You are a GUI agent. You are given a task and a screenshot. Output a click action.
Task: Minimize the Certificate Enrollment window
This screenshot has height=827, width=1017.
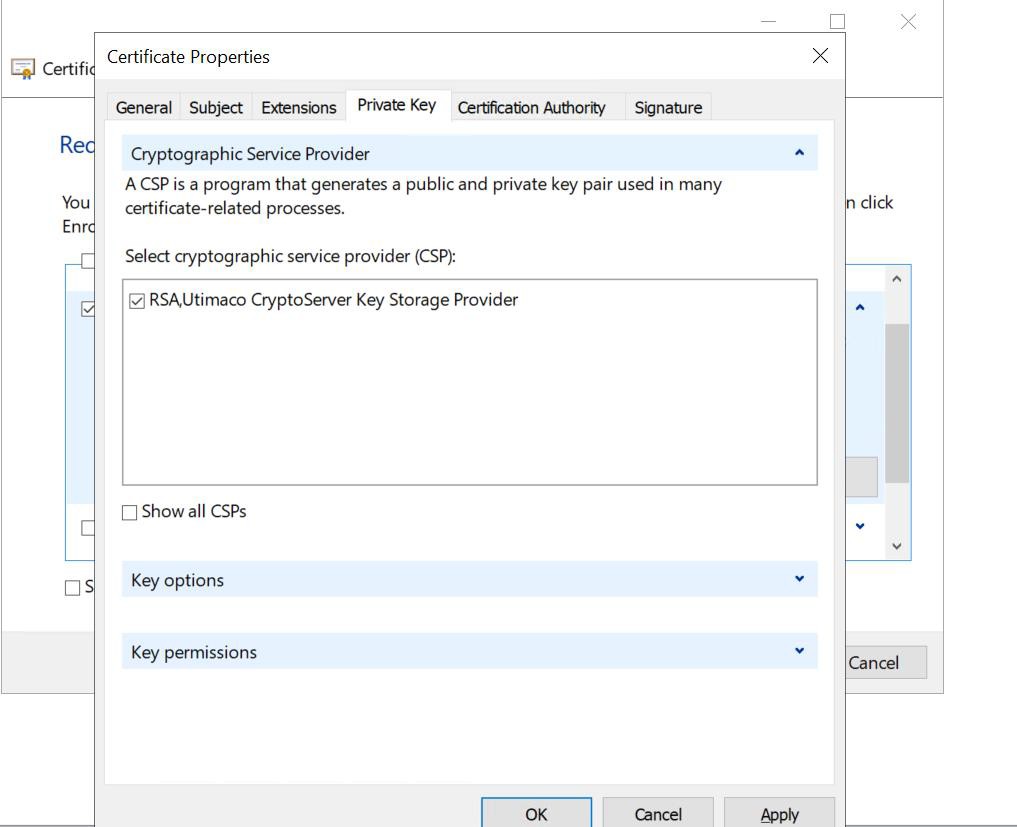tap(769, 21)
